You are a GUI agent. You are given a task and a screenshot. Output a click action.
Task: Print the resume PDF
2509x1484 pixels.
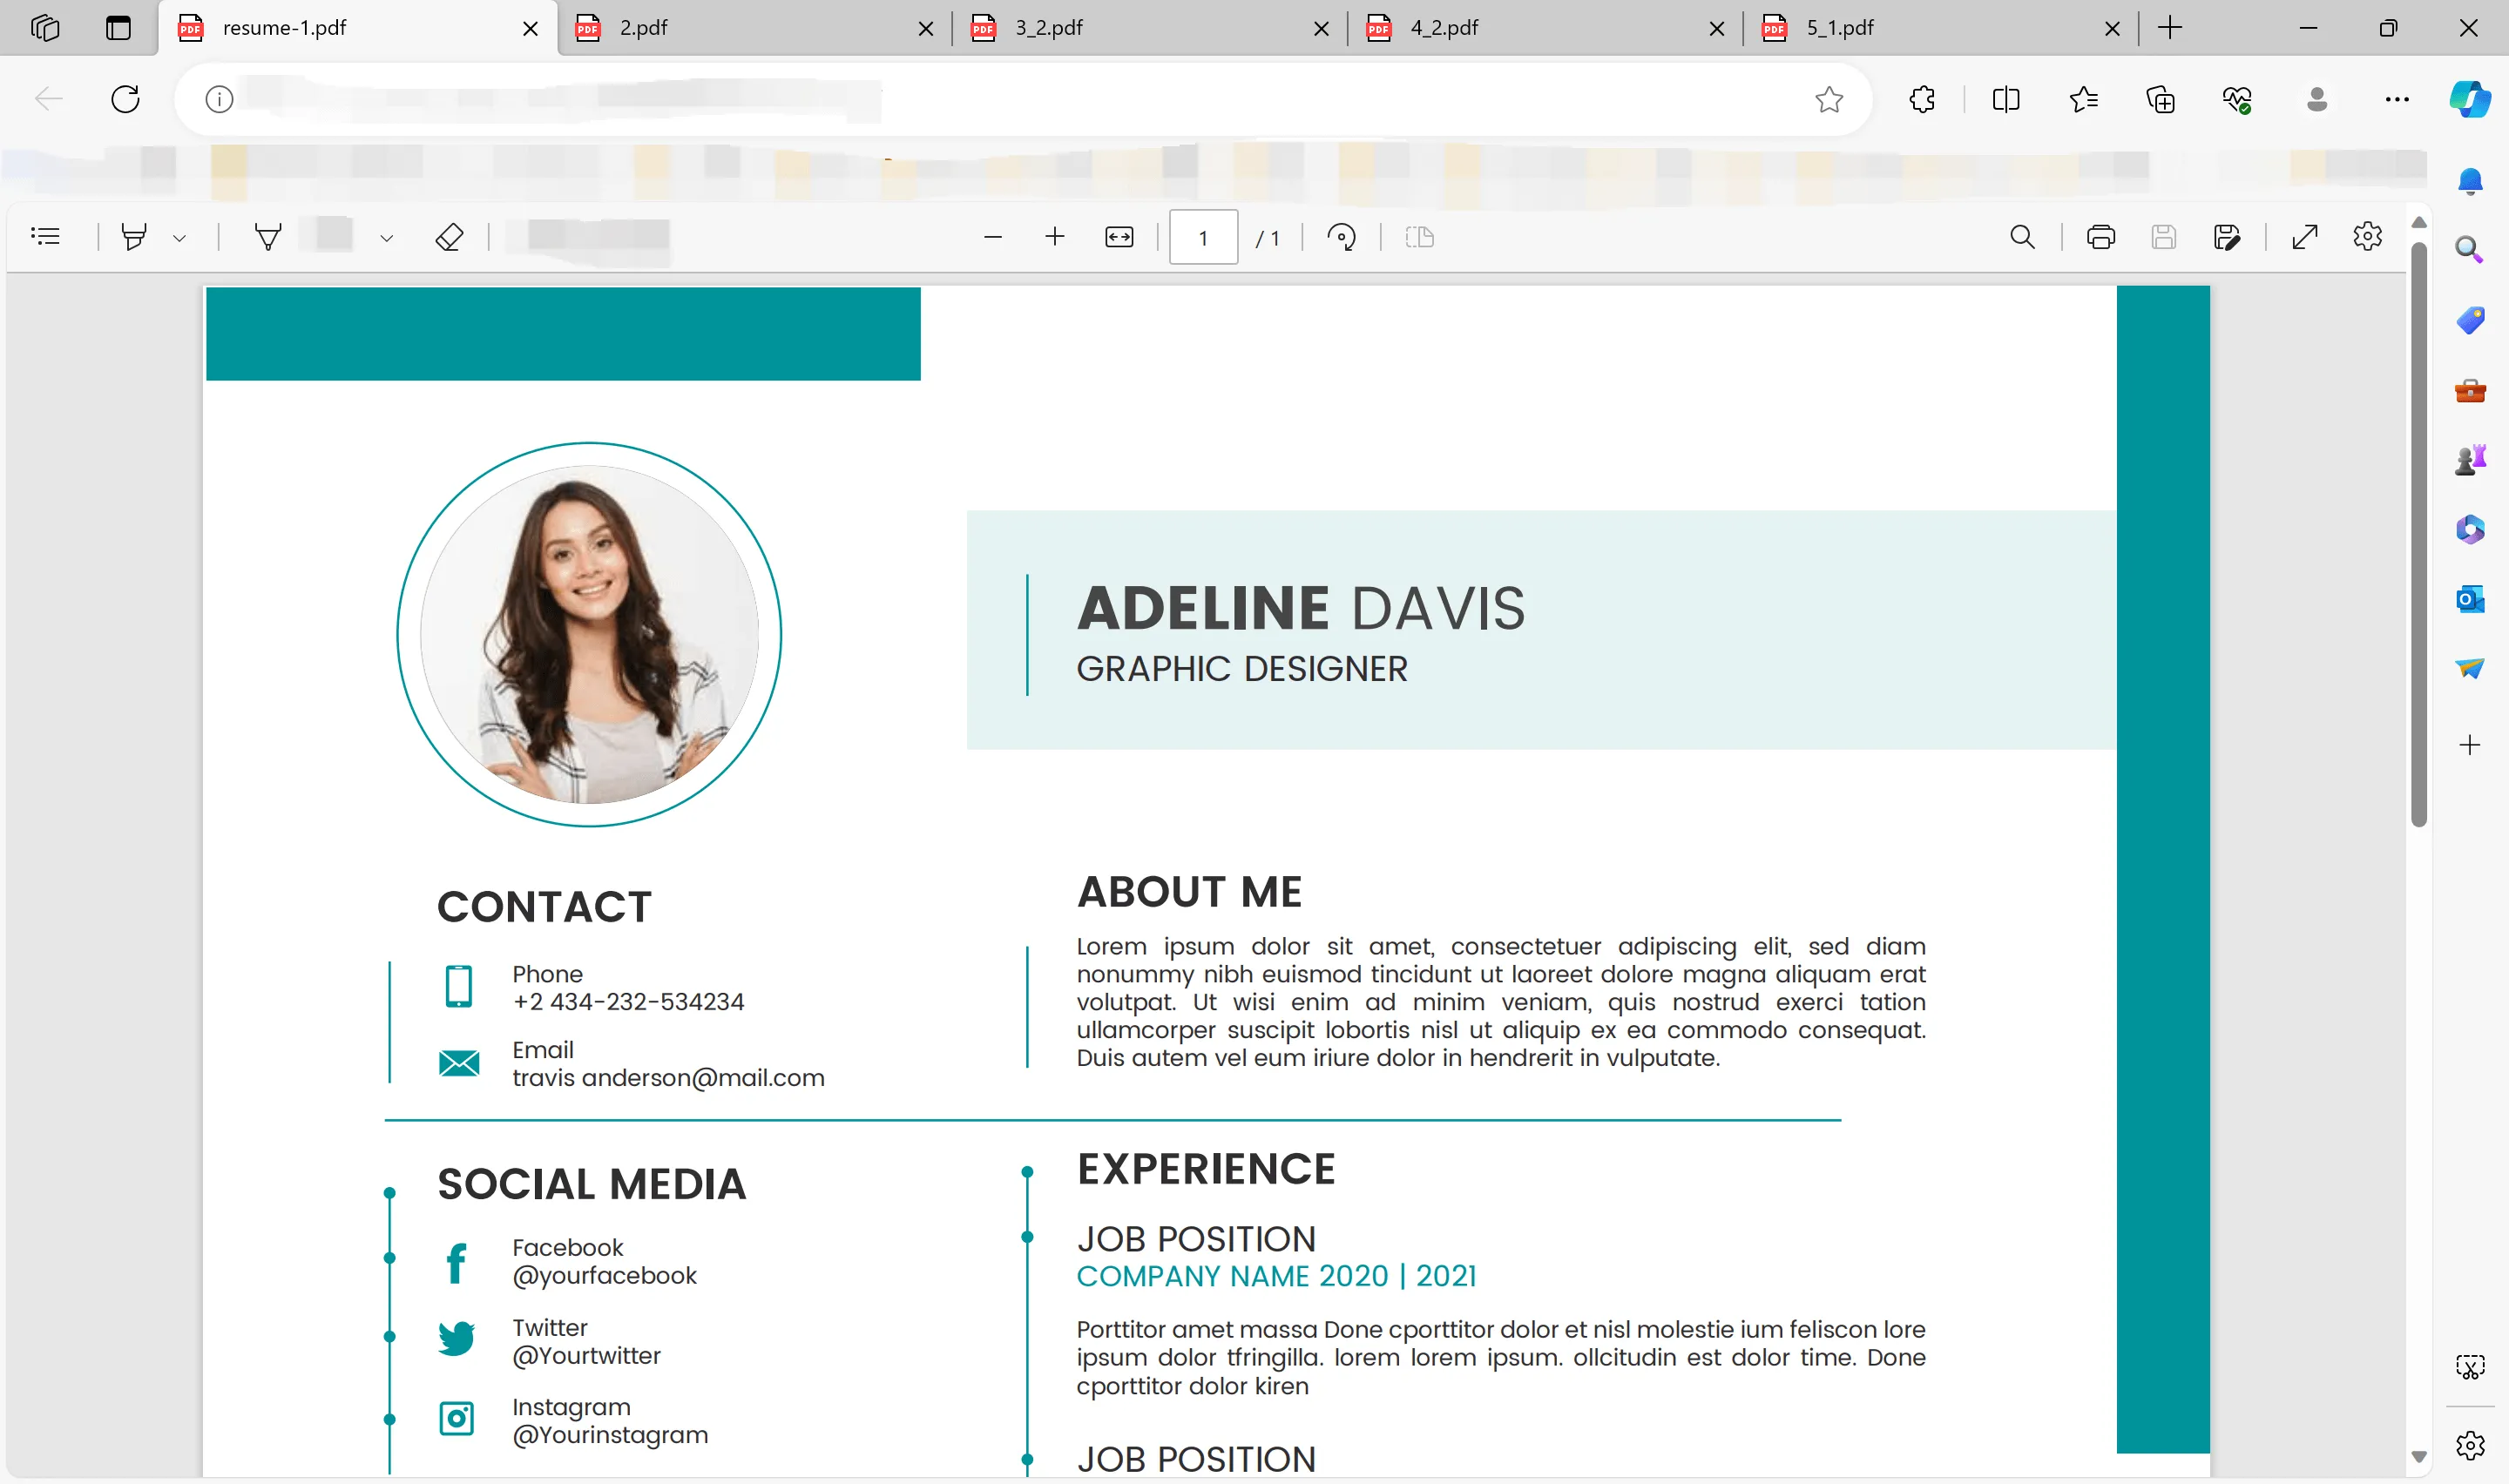(2100, 236)
